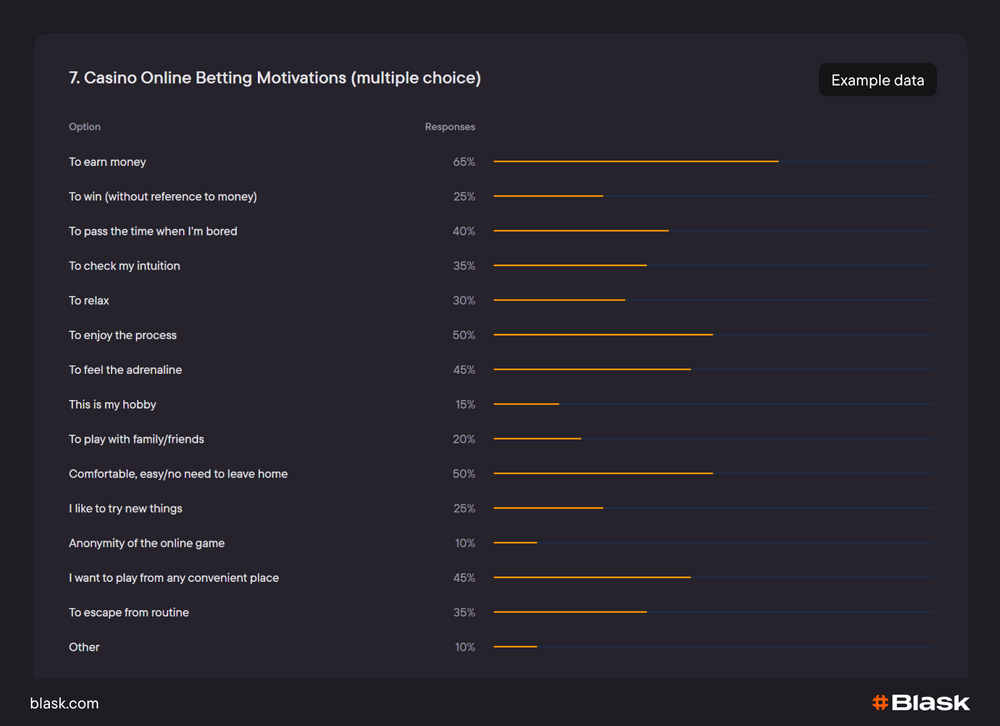Viewport: 1000px width, 726px height.
Task: Click 'To enjoy the process' bar
Action: pos(603,335)
